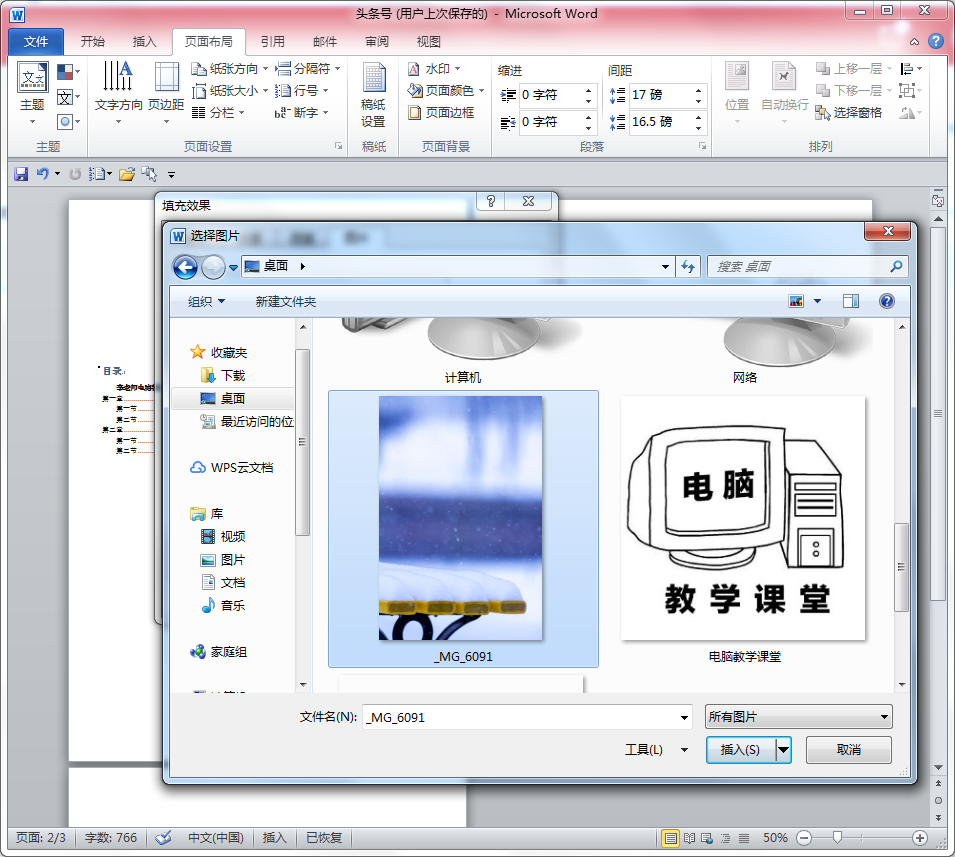Screen dimensions: 955x857
Task: Expand the 所有图片 file type dropdown
Action: 798,717
